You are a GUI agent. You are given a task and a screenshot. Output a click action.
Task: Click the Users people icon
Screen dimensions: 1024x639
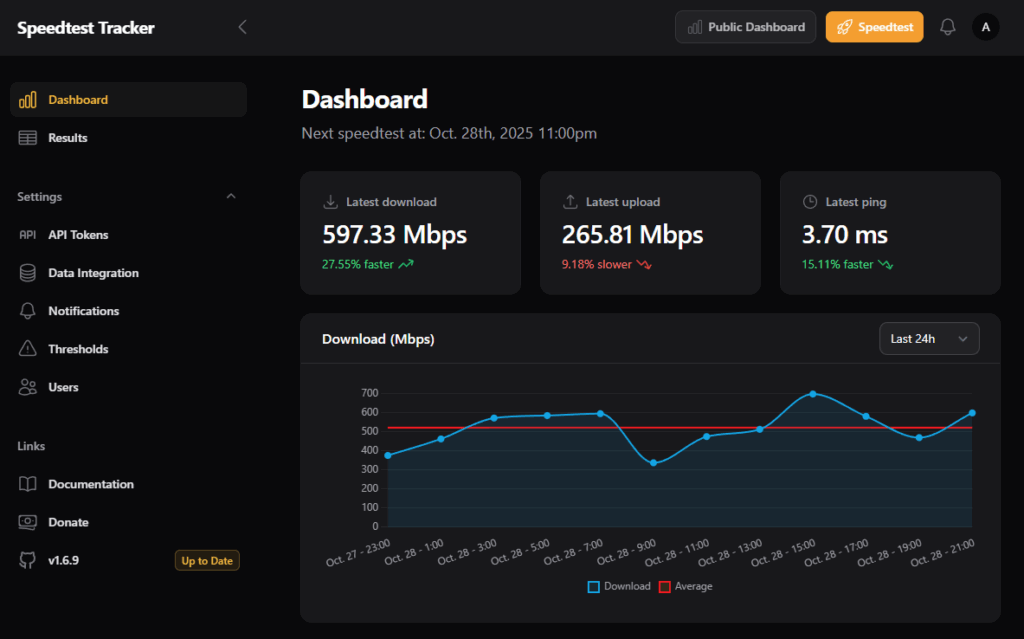[28, 387]
